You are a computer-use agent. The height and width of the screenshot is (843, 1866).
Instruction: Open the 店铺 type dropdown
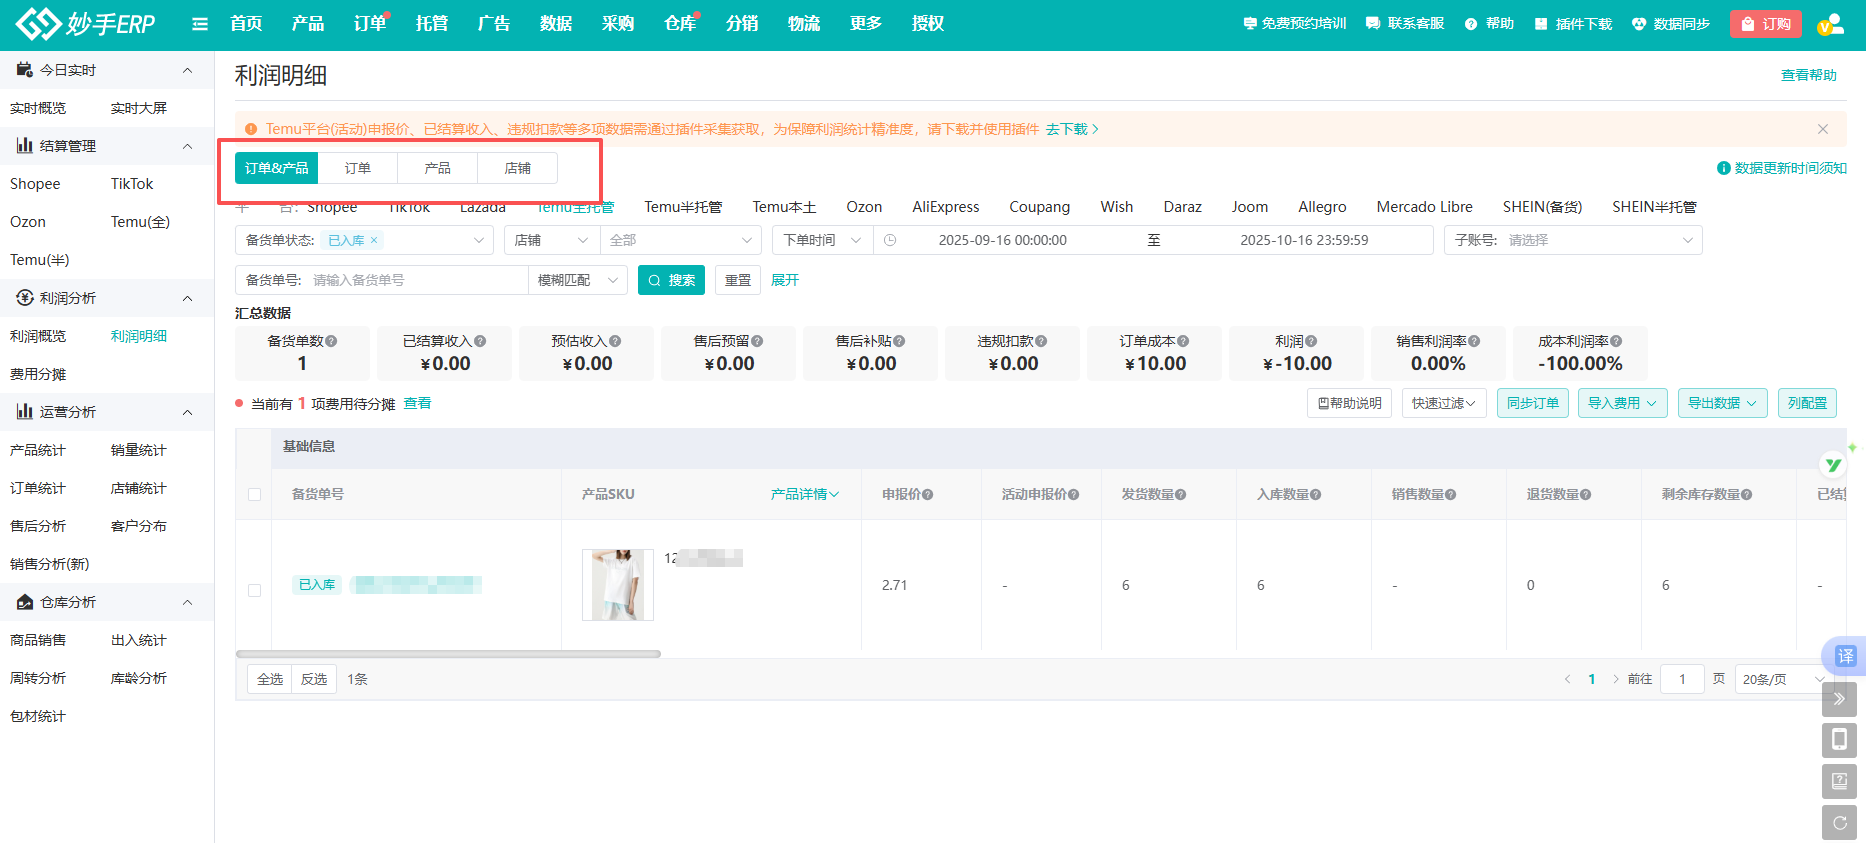pos(552,240)
